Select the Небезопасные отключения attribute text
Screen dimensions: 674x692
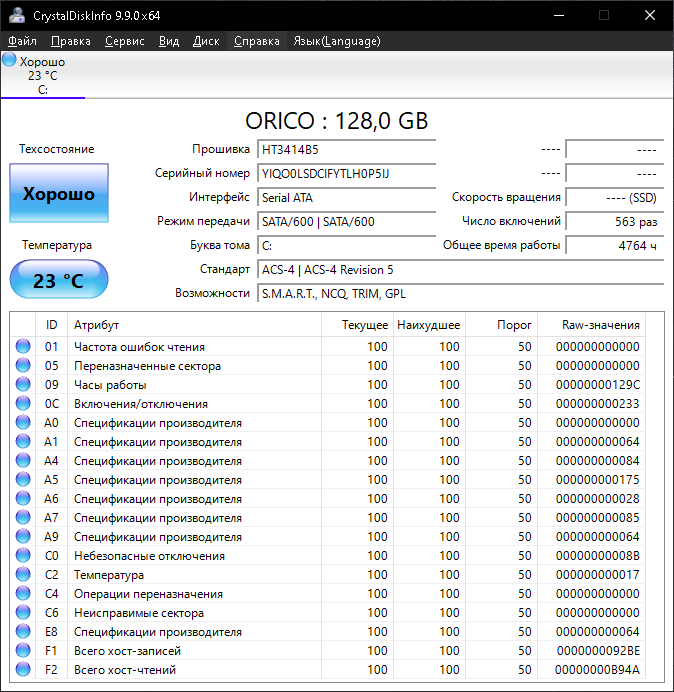point(149,556)
